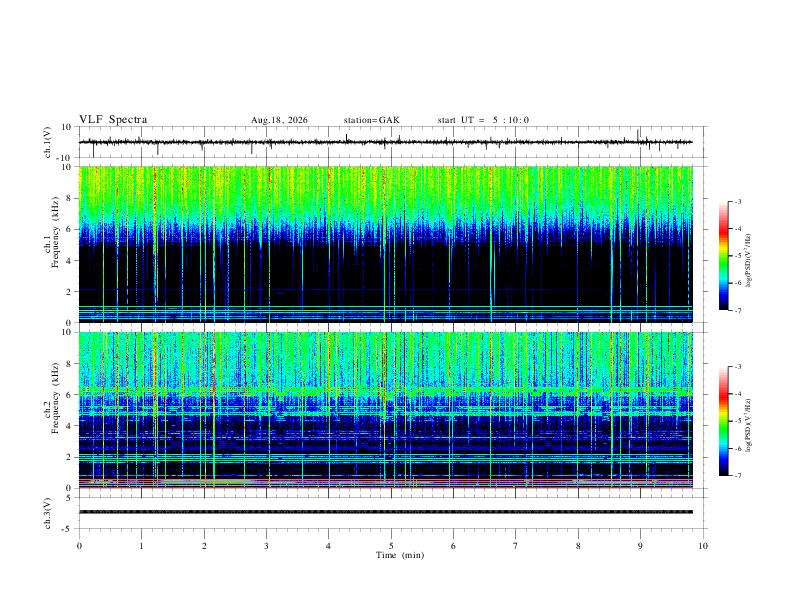
Task: Click the ch.1(V) waveform trace
Action: click(385, 142)
